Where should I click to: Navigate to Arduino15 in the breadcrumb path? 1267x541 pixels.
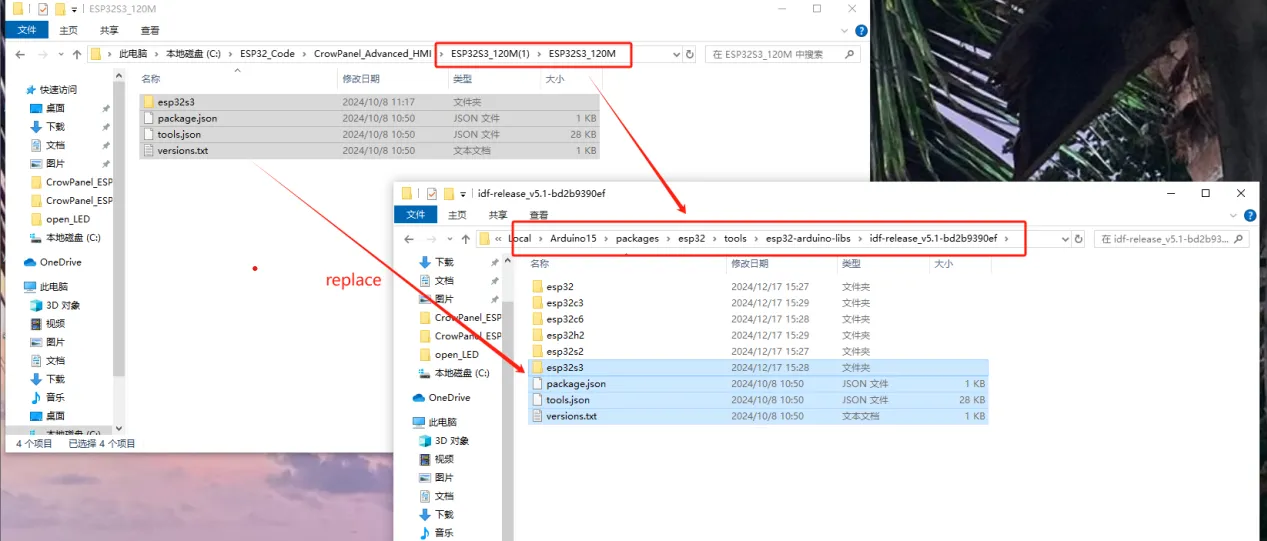click(x=572, y=239)
